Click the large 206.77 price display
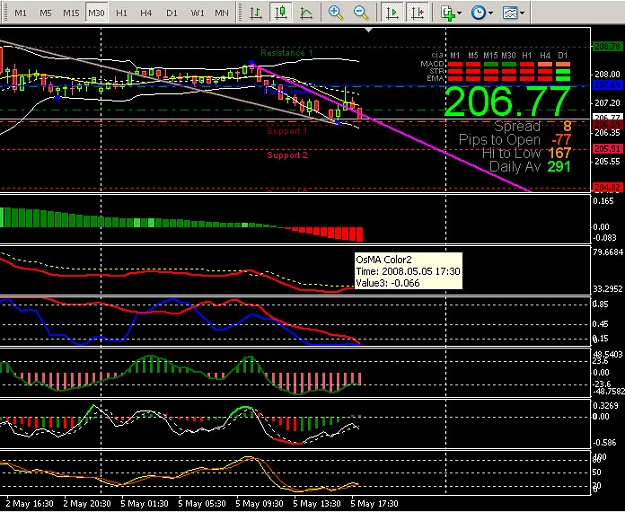 tap(507, 102)
